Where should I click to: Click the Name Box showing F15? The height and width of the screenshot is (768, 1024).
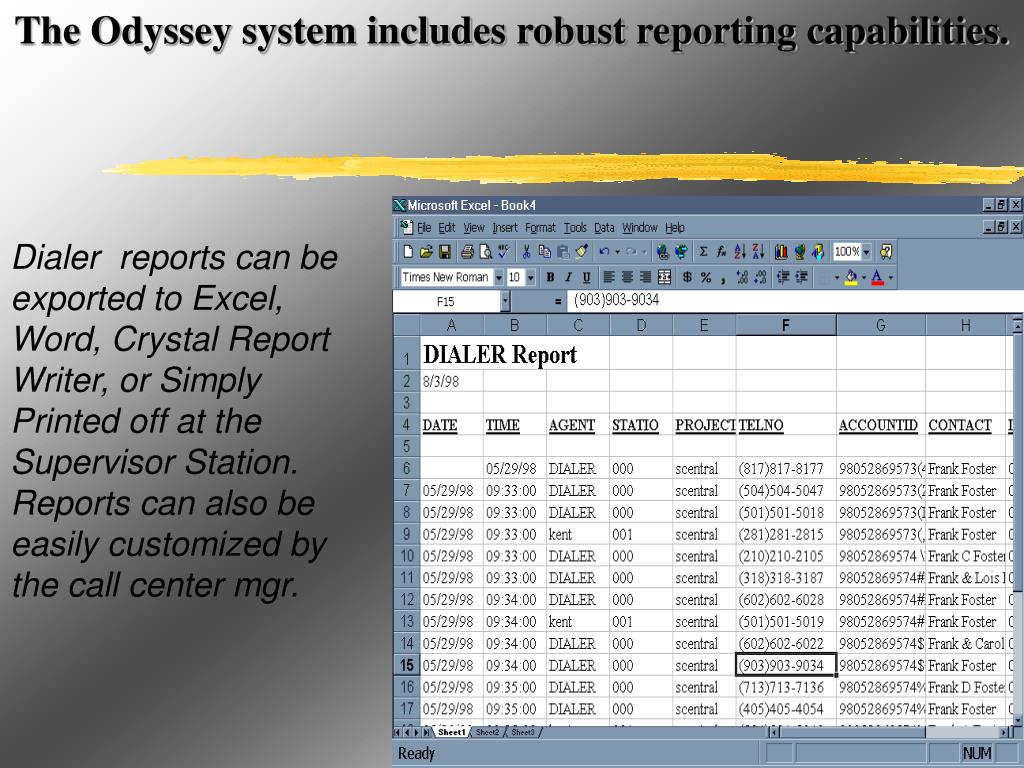(447, 301)
